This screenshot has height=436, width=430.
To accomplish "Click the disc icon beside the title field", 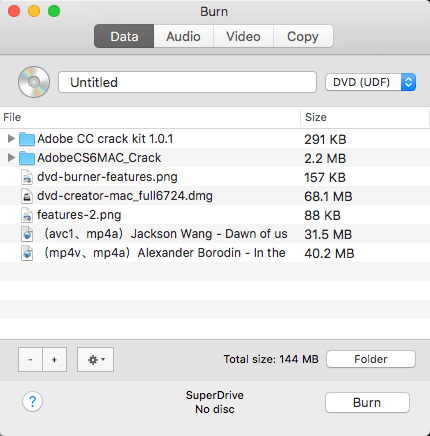I will 34,82.
